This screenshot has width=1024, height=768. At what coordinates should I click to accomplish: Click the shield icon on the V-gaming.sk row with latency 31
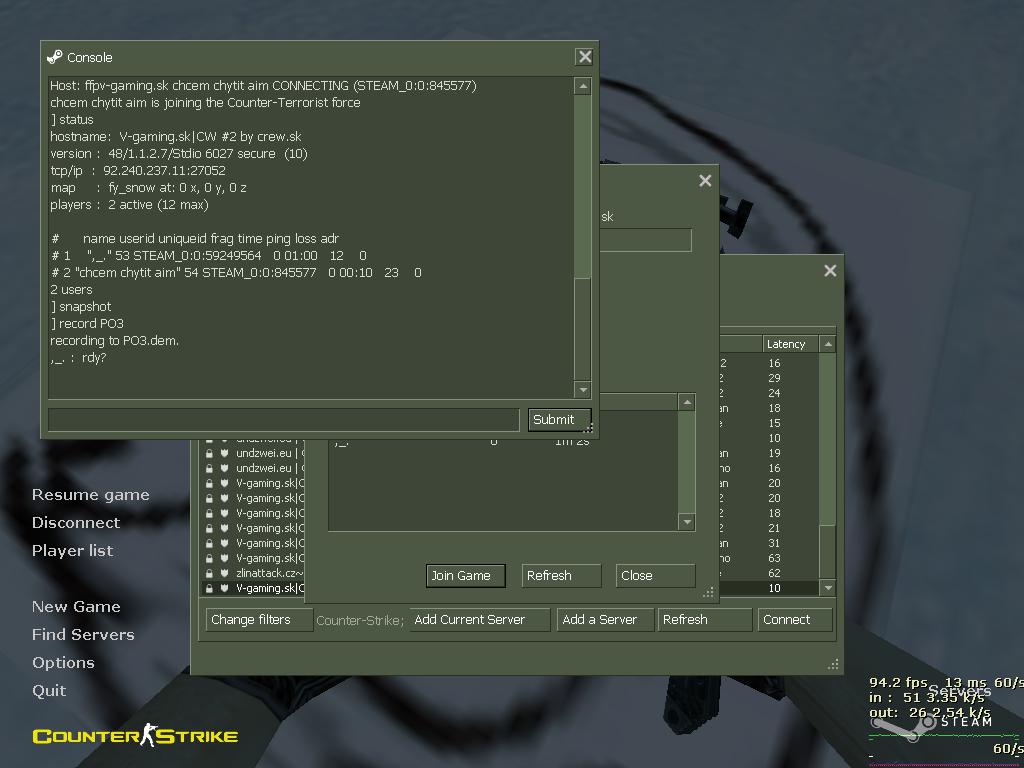tap(224, 543)
